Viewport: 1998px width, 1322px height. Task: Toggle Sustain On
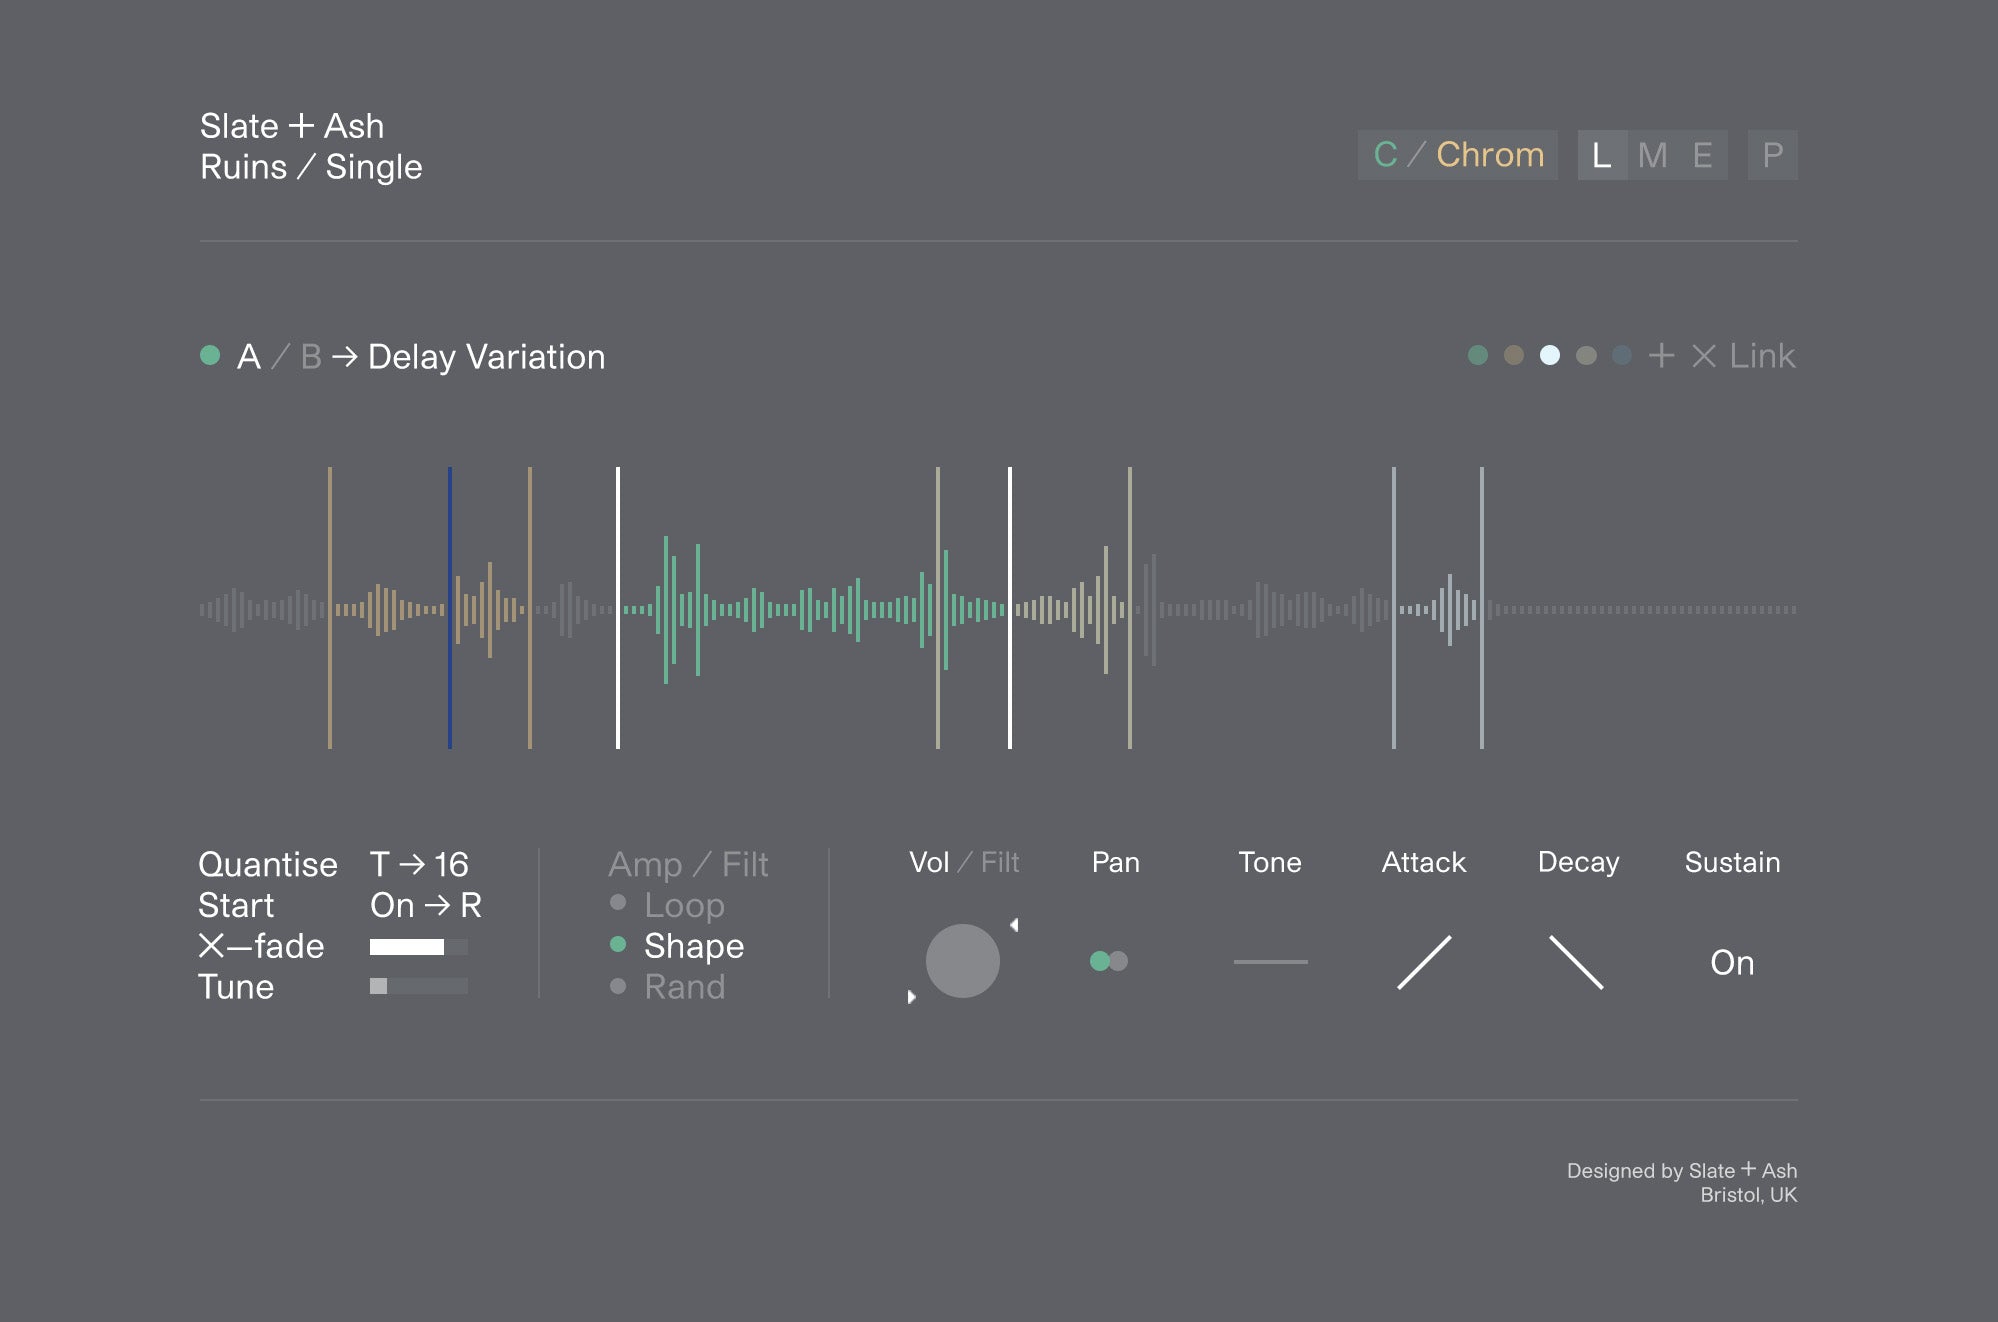[x=1732, y=962]
